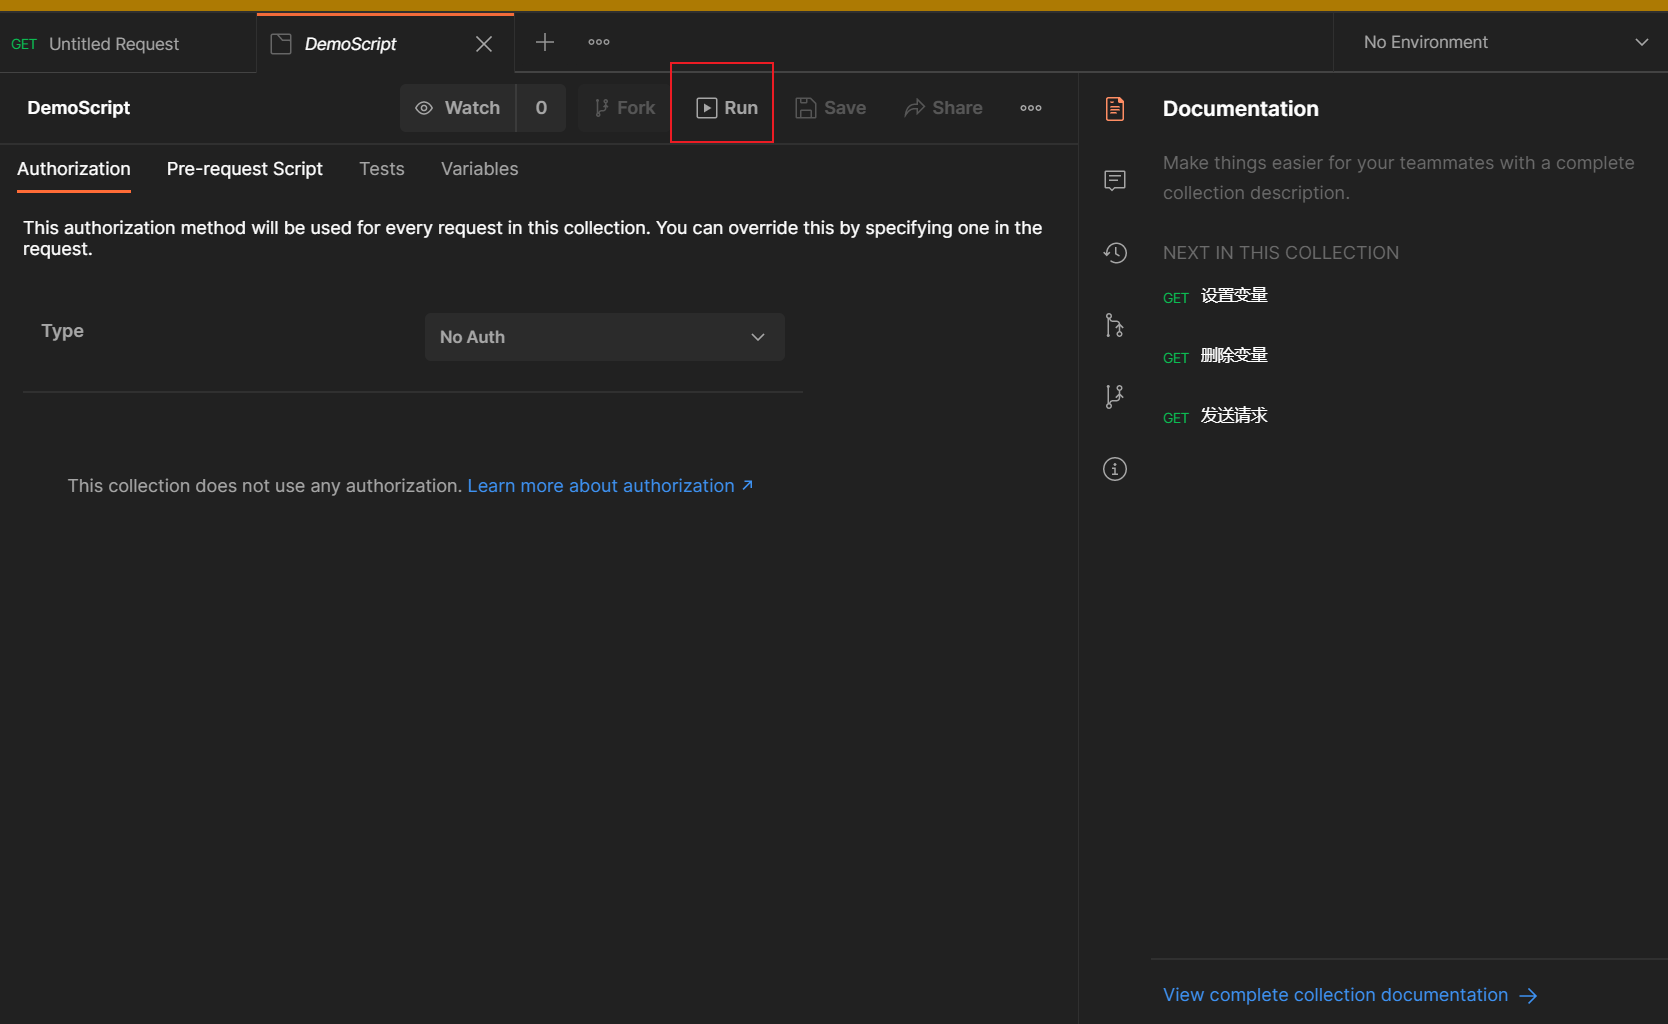Open tab options ellipsis menu
The width and height of the screenshot is (1668, 1024).
[x=599, y=42]
